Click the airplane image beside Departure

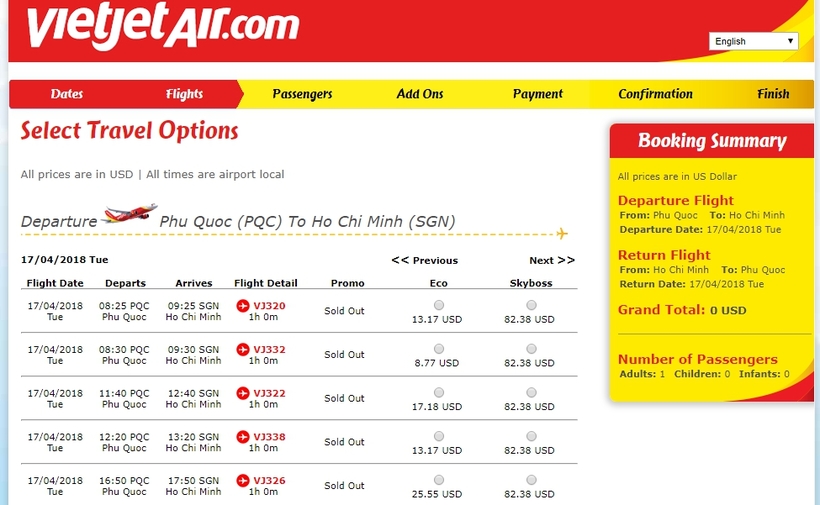point(129,213)
